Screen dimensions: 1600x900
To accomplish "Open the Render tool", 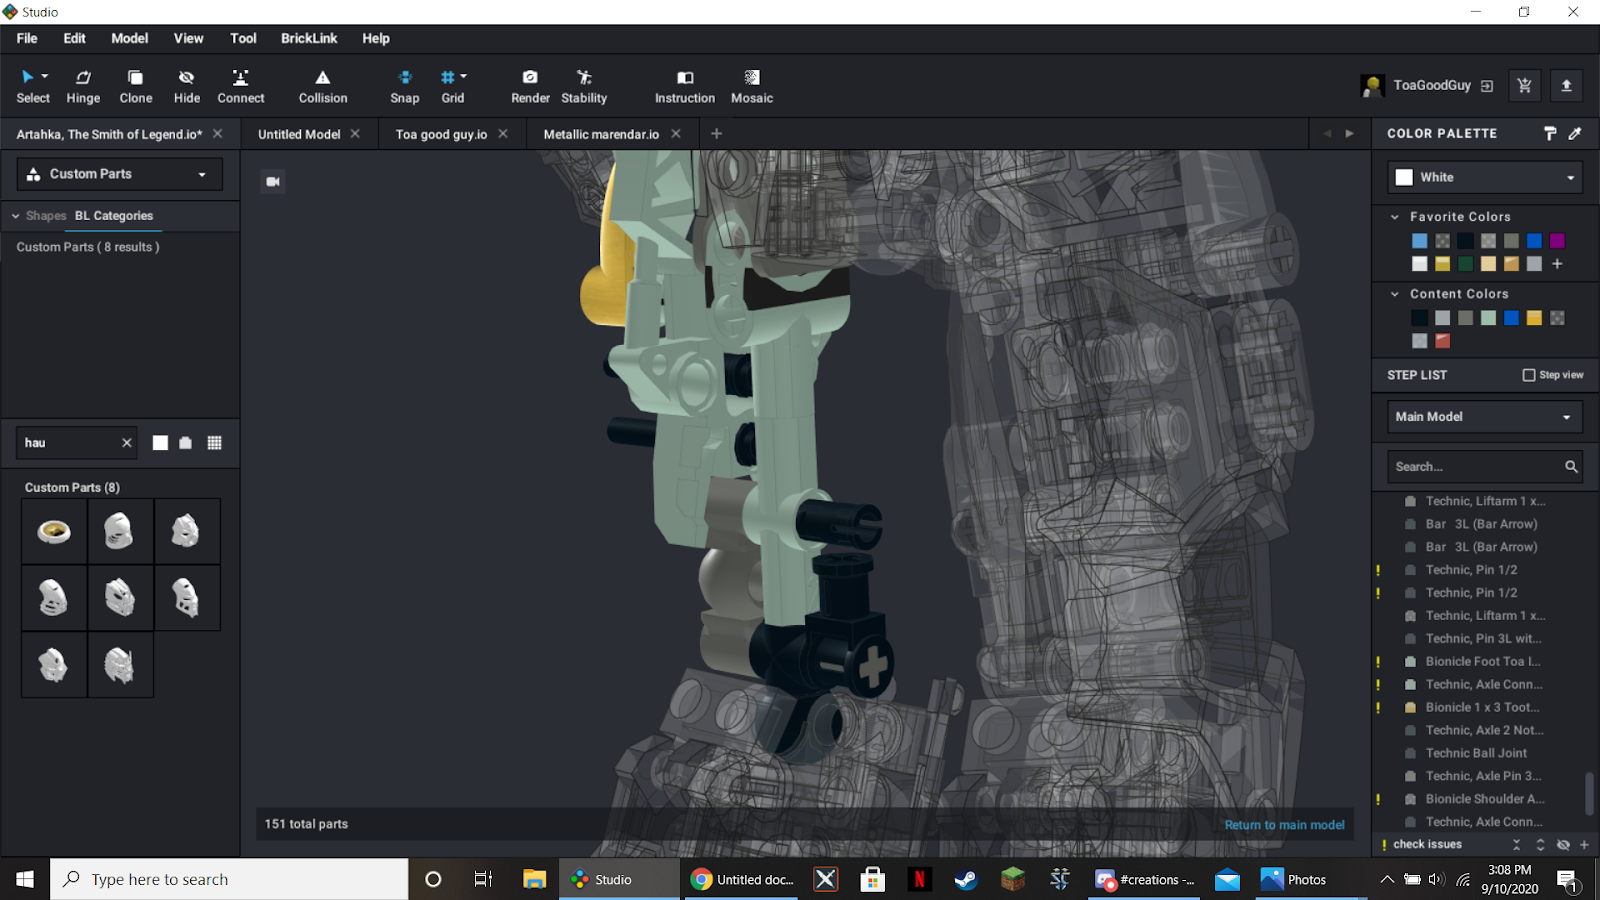I will point(530,86).
